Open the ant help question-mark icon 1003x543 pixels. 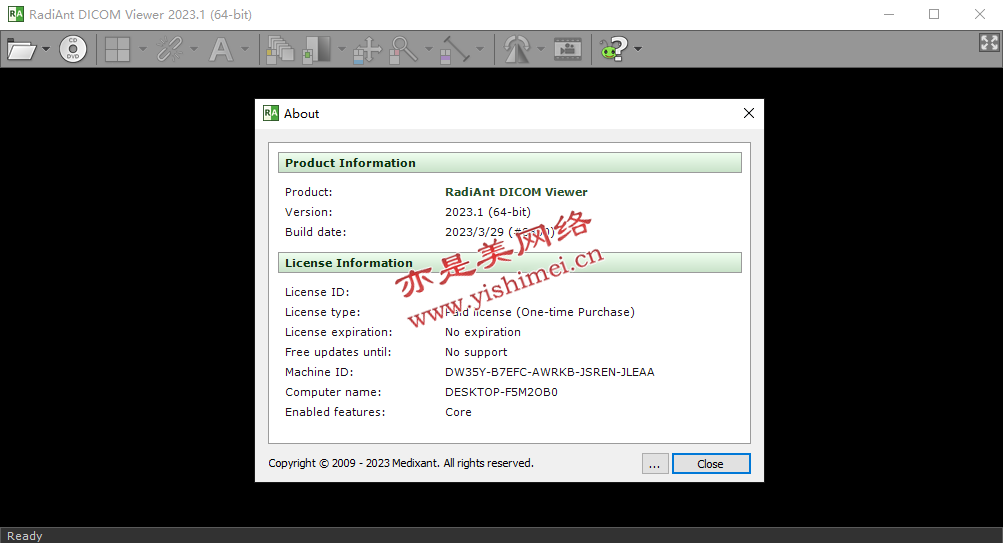(x=613, y=49)
